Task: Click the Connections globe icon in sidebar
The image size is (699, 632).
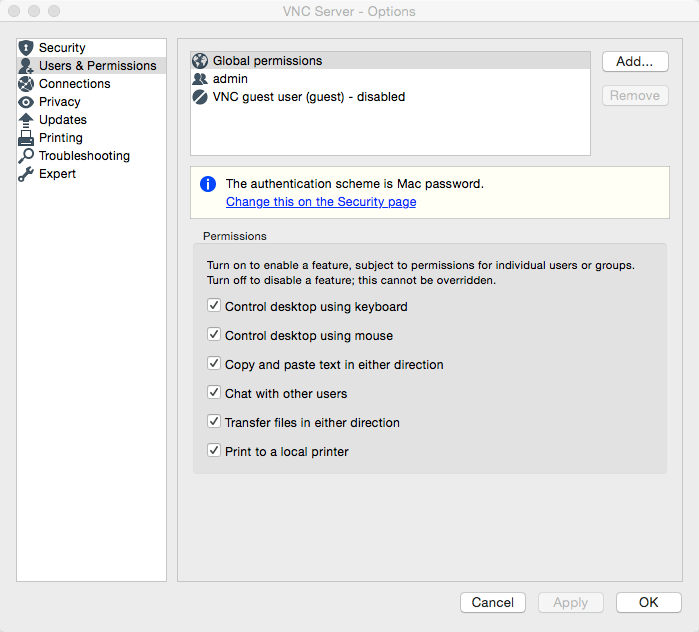Action: click(26, 84)
